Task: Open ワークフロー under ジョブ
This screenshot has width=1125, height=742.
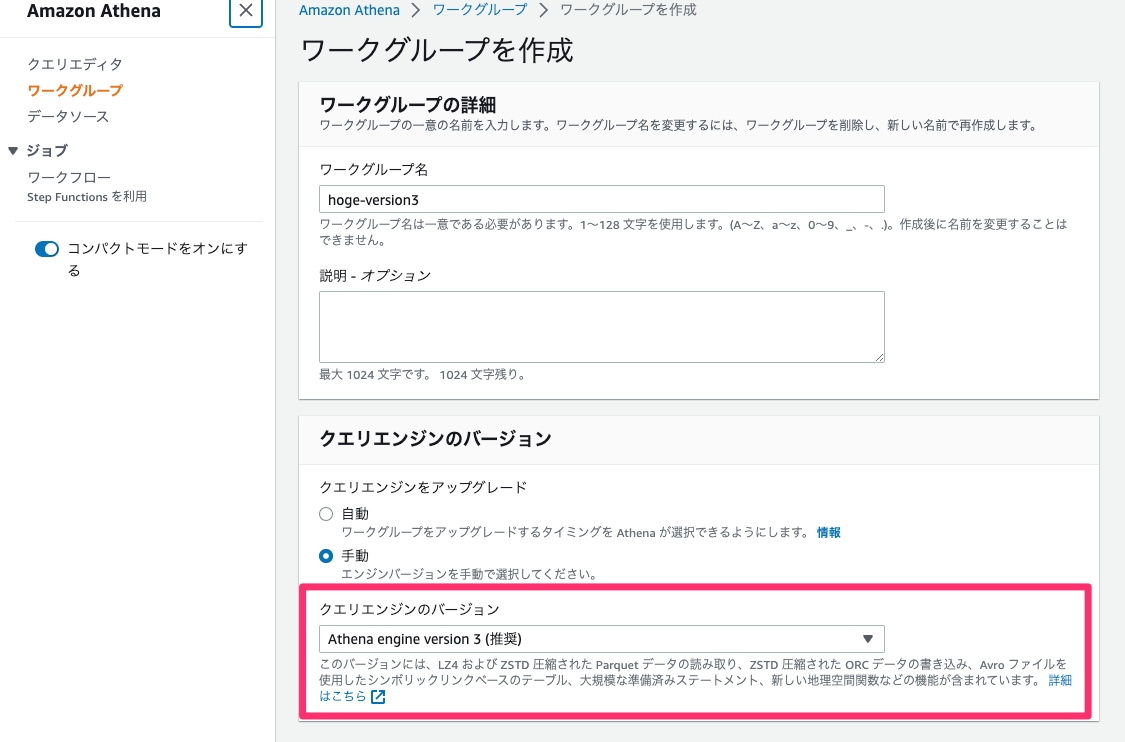Action: (x=69, y=177)
